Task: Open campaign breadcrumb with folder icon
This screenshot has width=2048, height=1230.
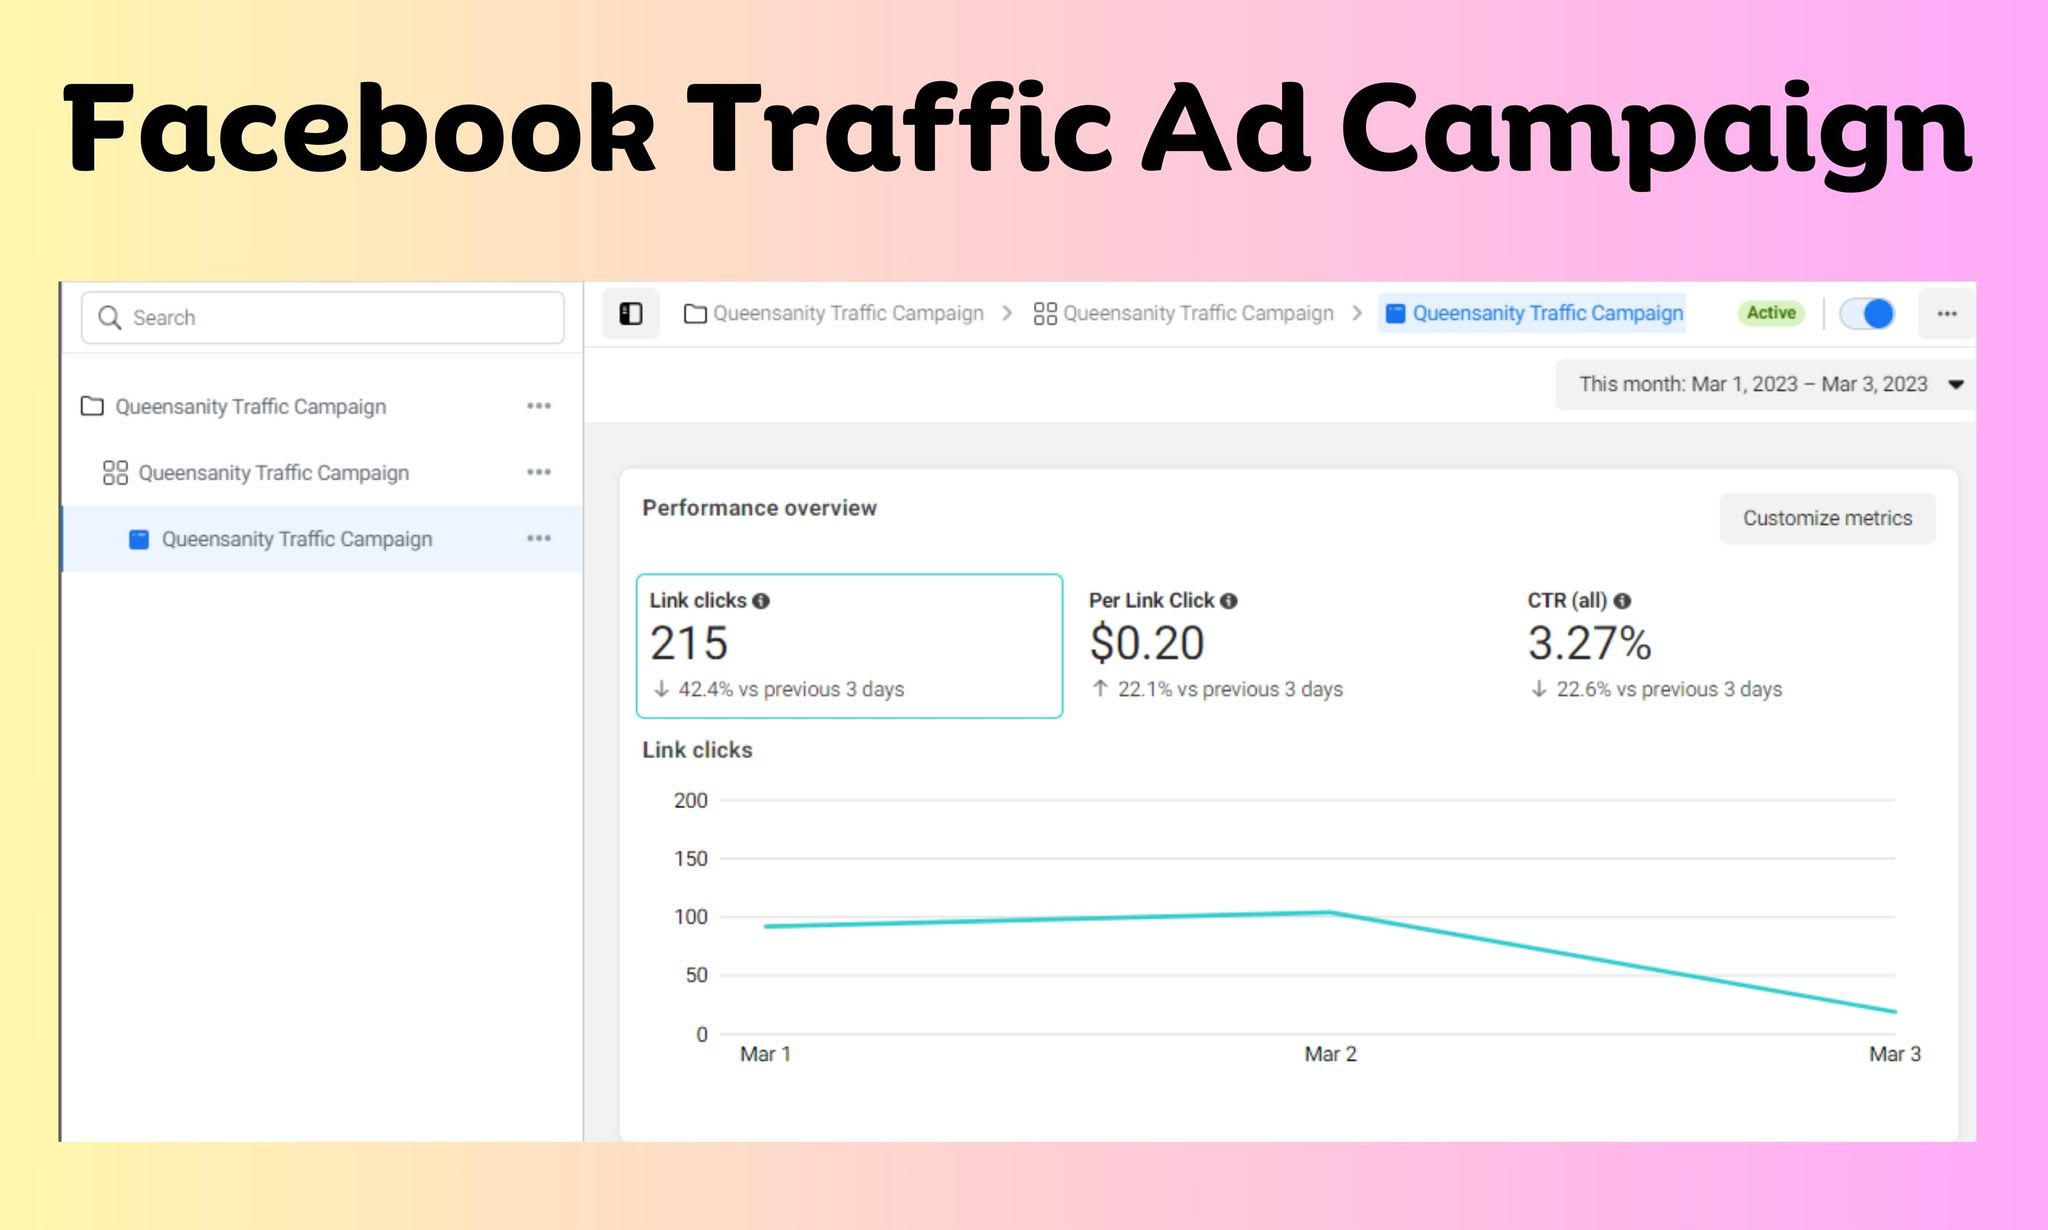Action: point(834,314)
